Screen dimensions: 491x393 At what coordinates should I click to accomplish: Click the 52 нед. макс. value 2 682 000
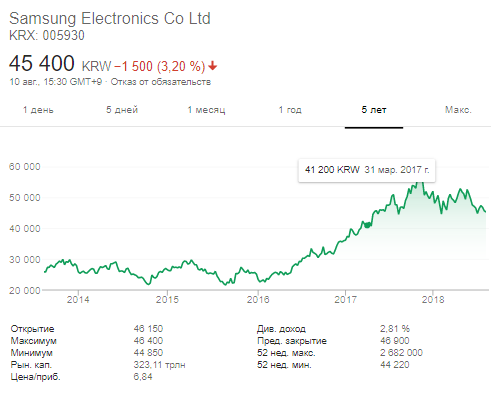[x=401, y=353]
